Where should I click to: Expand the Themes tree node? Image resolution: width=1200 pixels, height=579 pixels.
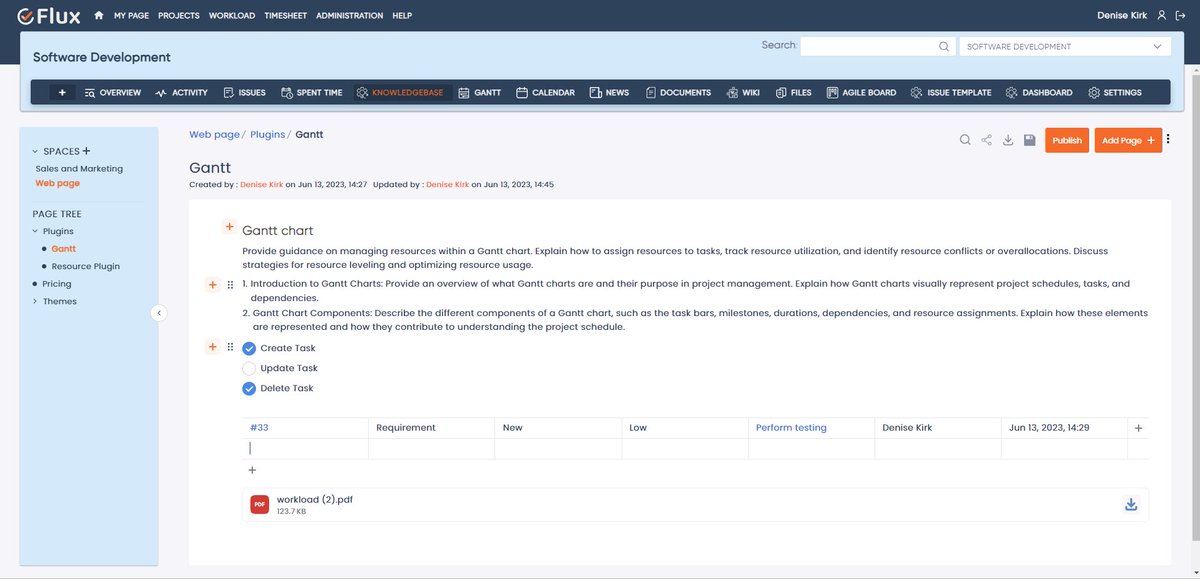click(x=36, y=301)
